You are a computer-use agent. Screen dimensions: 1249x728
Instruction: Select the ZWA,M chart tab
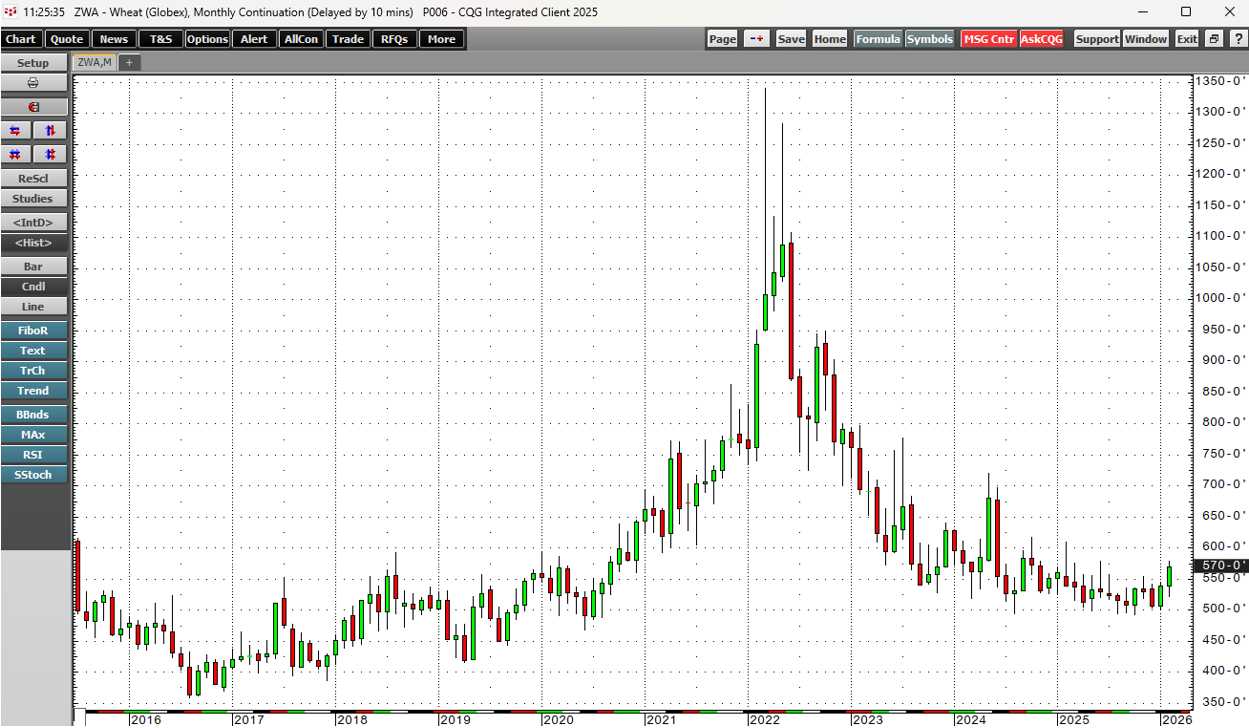pyautogui.click(x=96, y=62)
